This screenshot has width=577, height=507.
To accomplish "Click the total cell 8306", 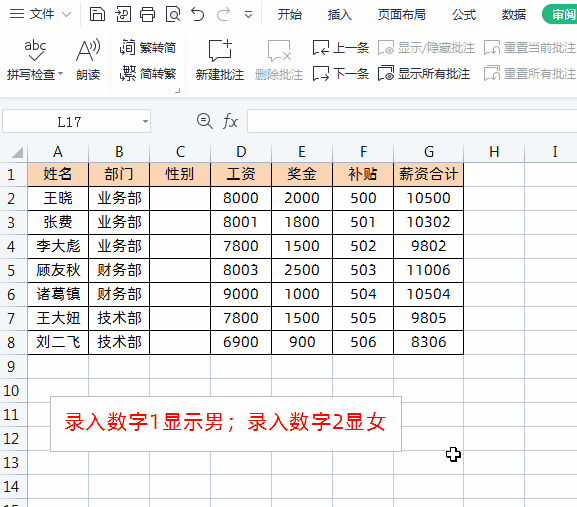I will click(429, 342).
